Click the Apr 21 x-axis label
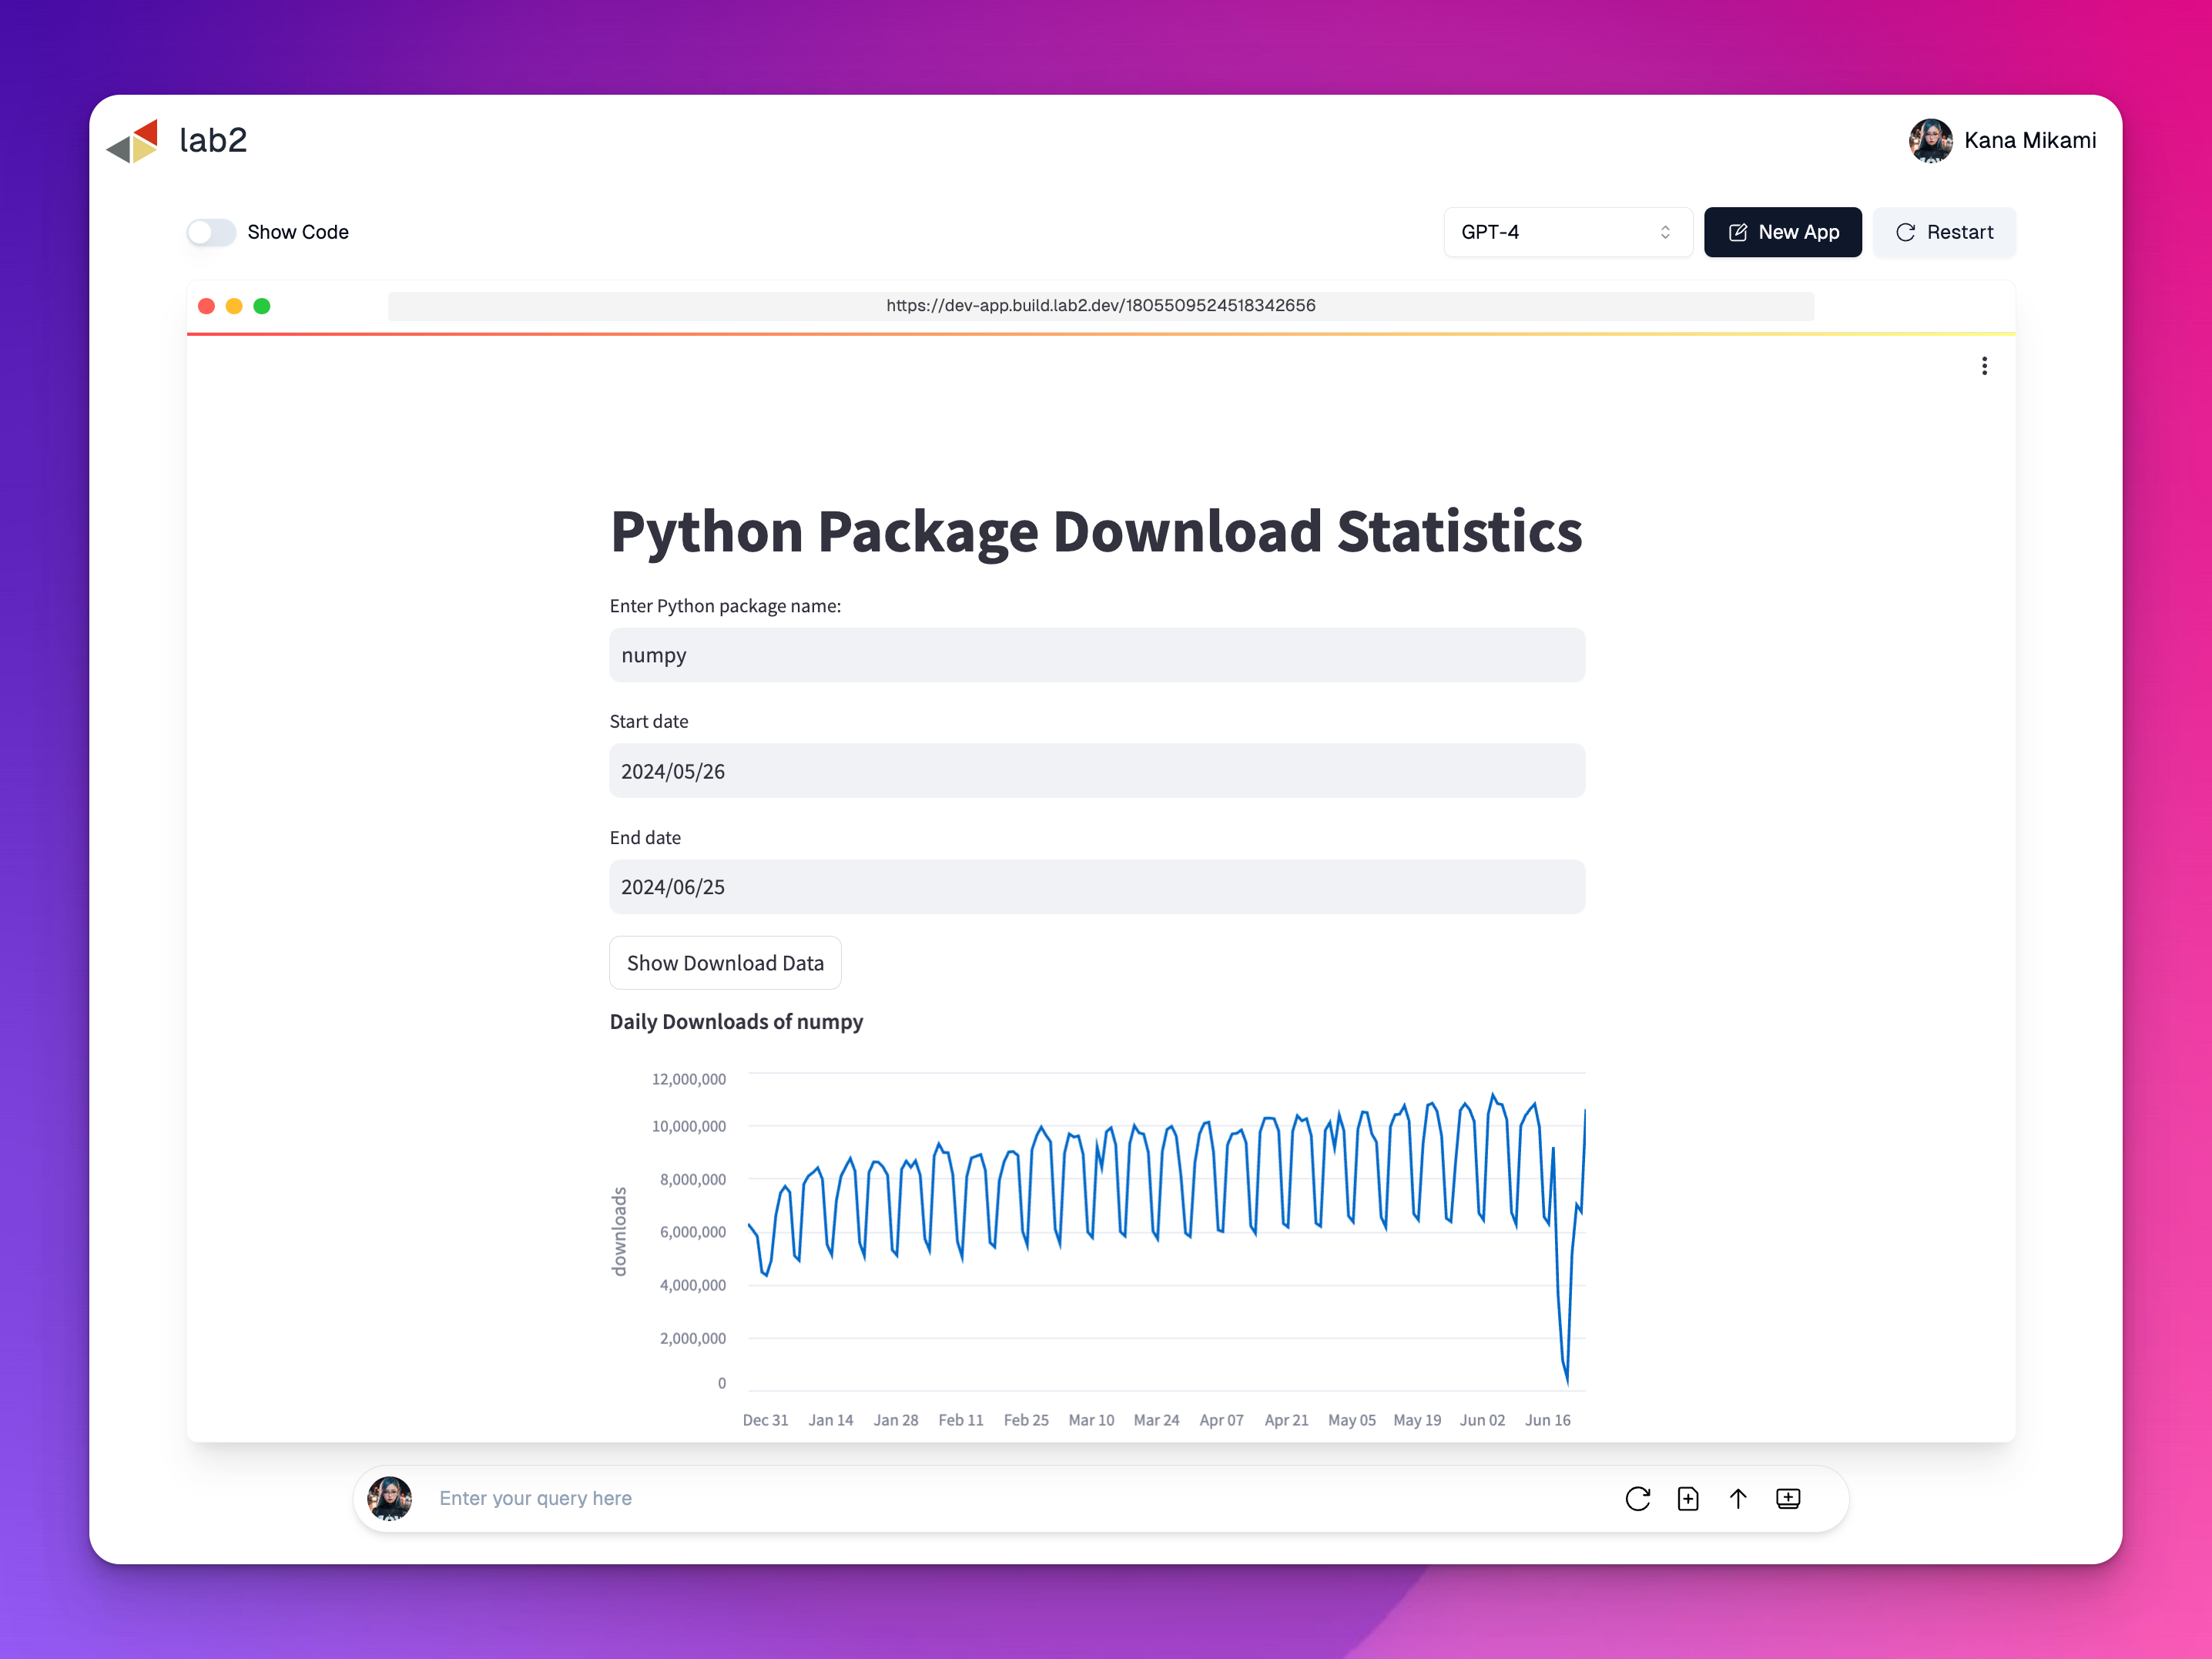The height and width of the screenshot is (1659, 2212). tap(1286, 1420)
